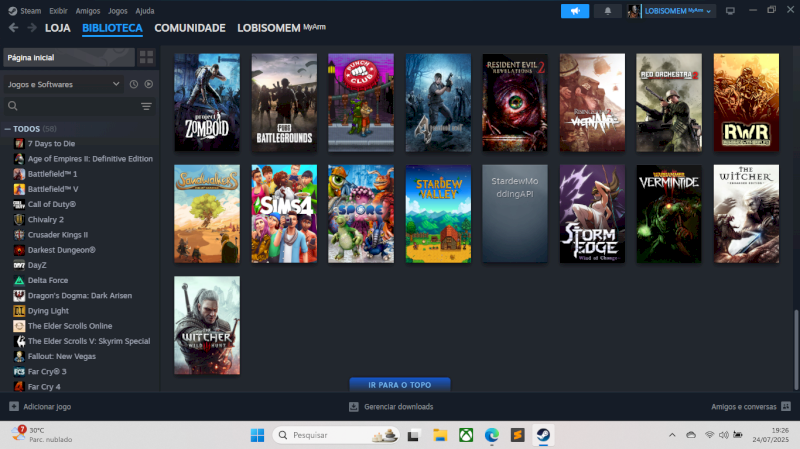This screenshot has height=449, width=800.
Task: Open the Exibir menu
Action: [58, 11]
